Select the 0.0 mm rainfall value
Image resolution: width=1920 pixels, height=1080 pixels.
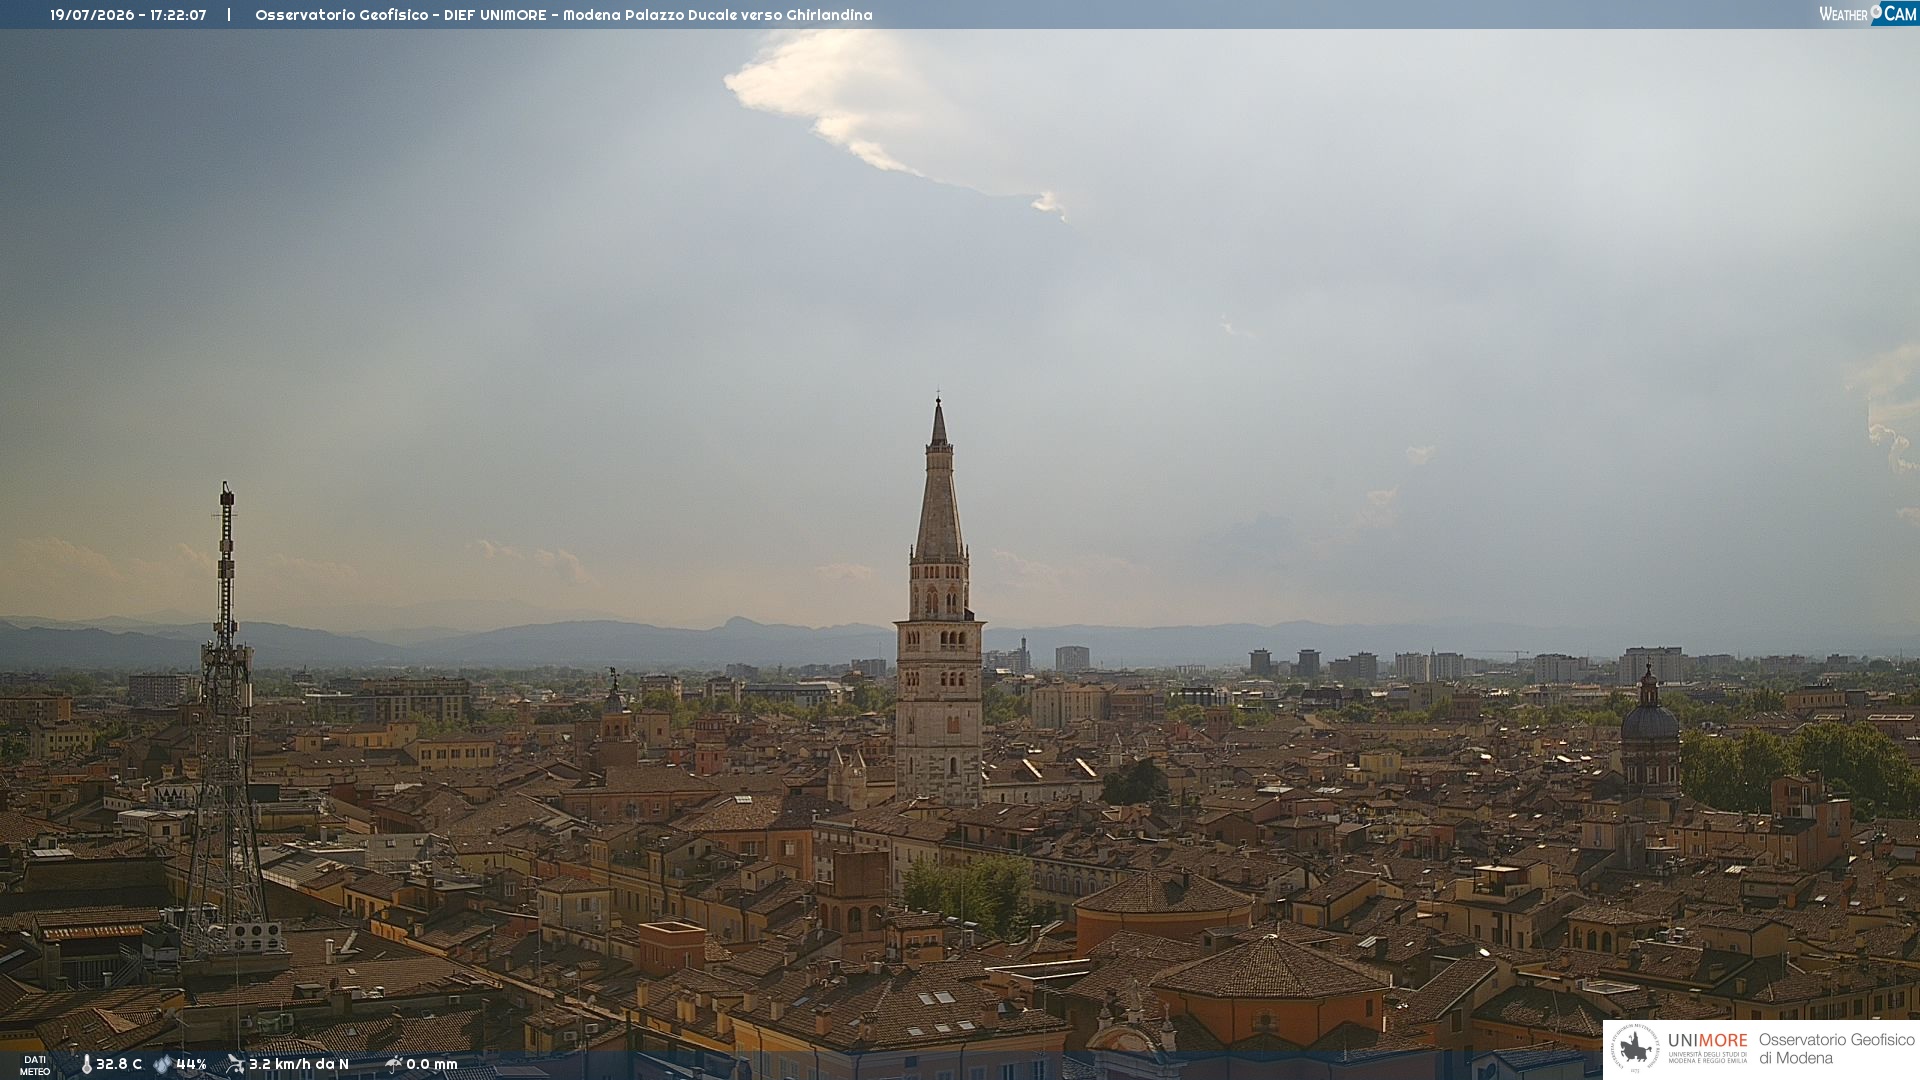[432, 1065]
